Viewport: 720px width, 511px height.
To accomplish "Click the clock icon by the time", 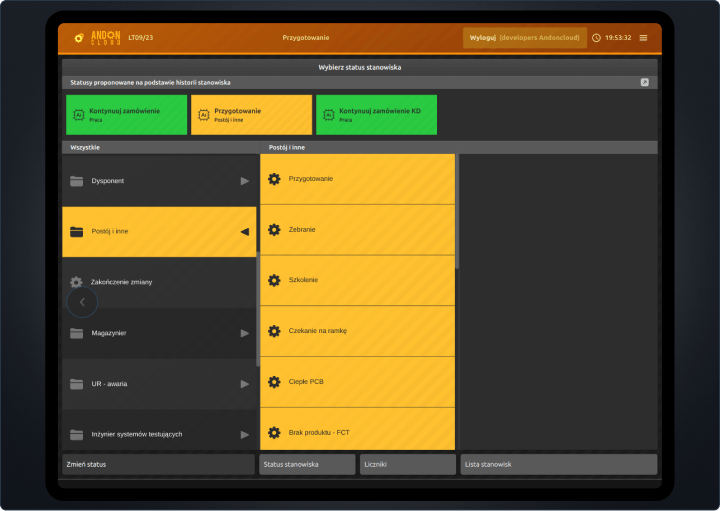I will (597, 38).
